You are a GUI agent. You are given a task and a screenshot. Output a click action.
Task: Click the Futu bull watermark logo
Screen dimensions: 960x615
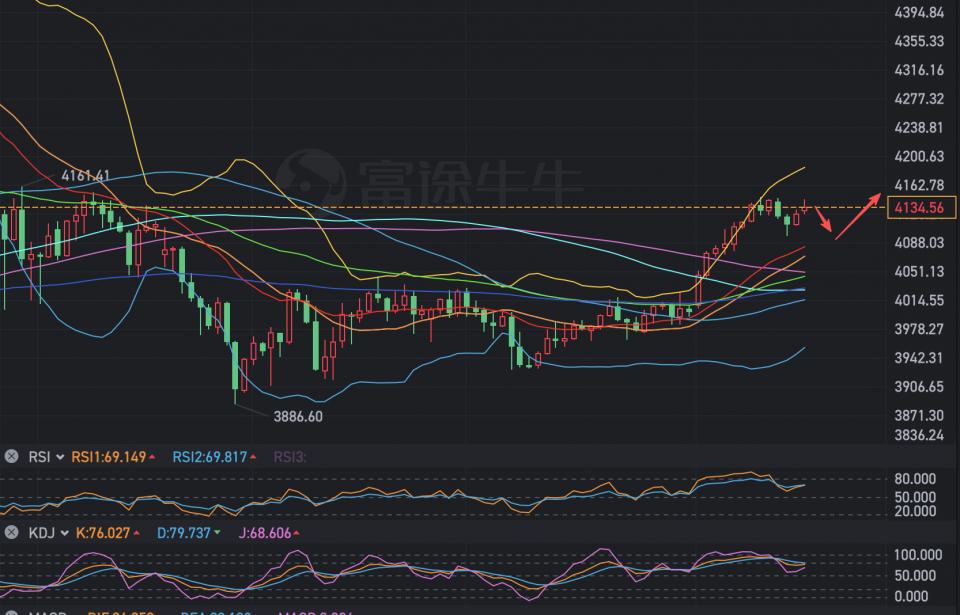tap(310, 178)
